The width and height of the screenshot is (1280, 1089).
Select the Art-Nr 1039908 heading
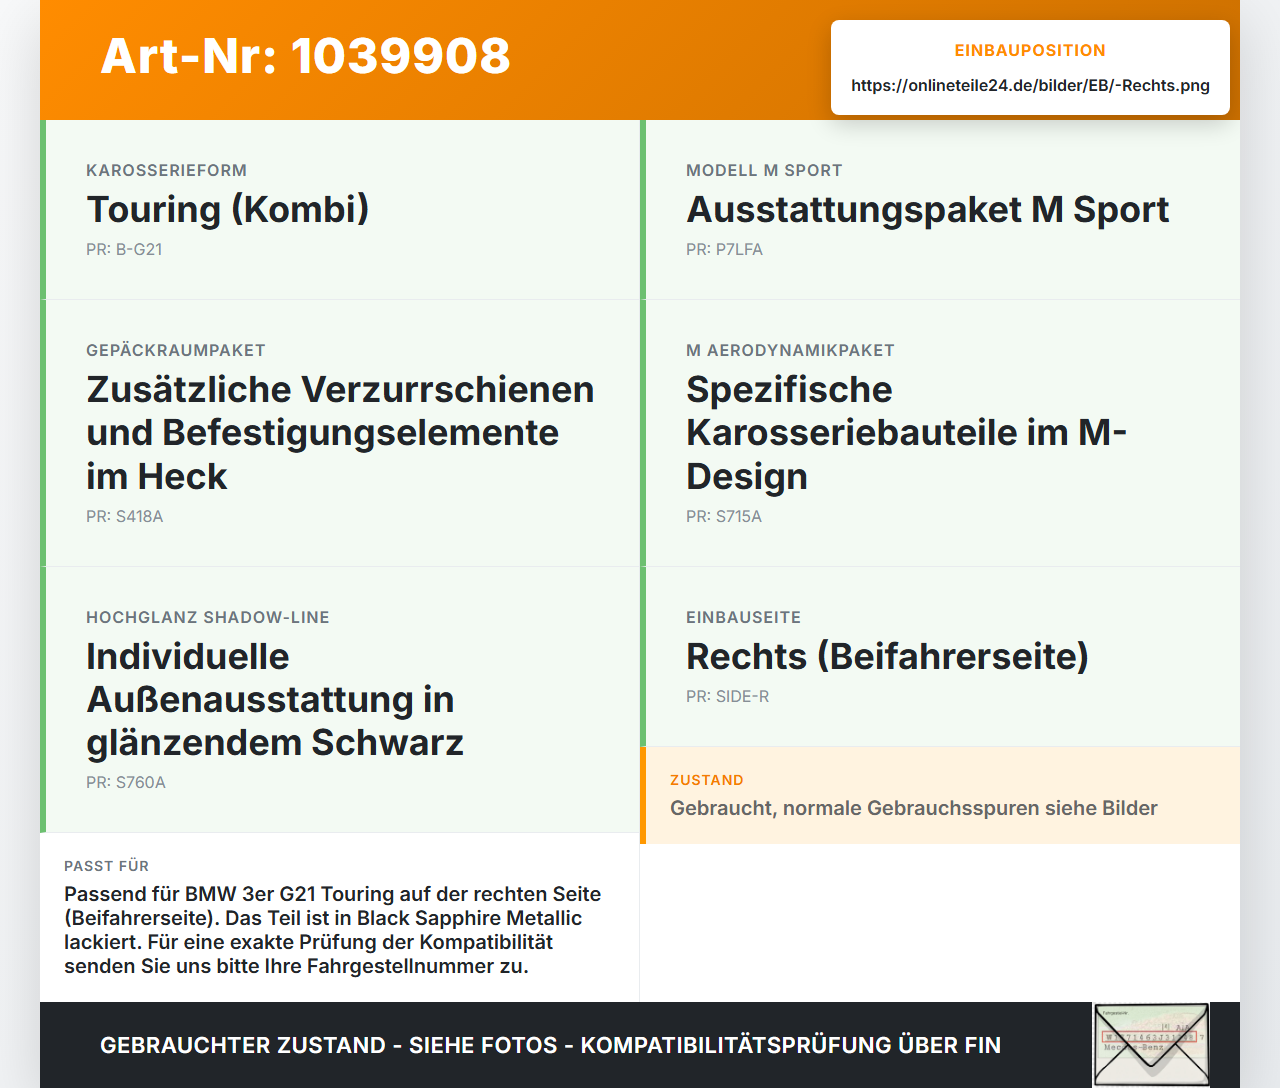(305, 56)
